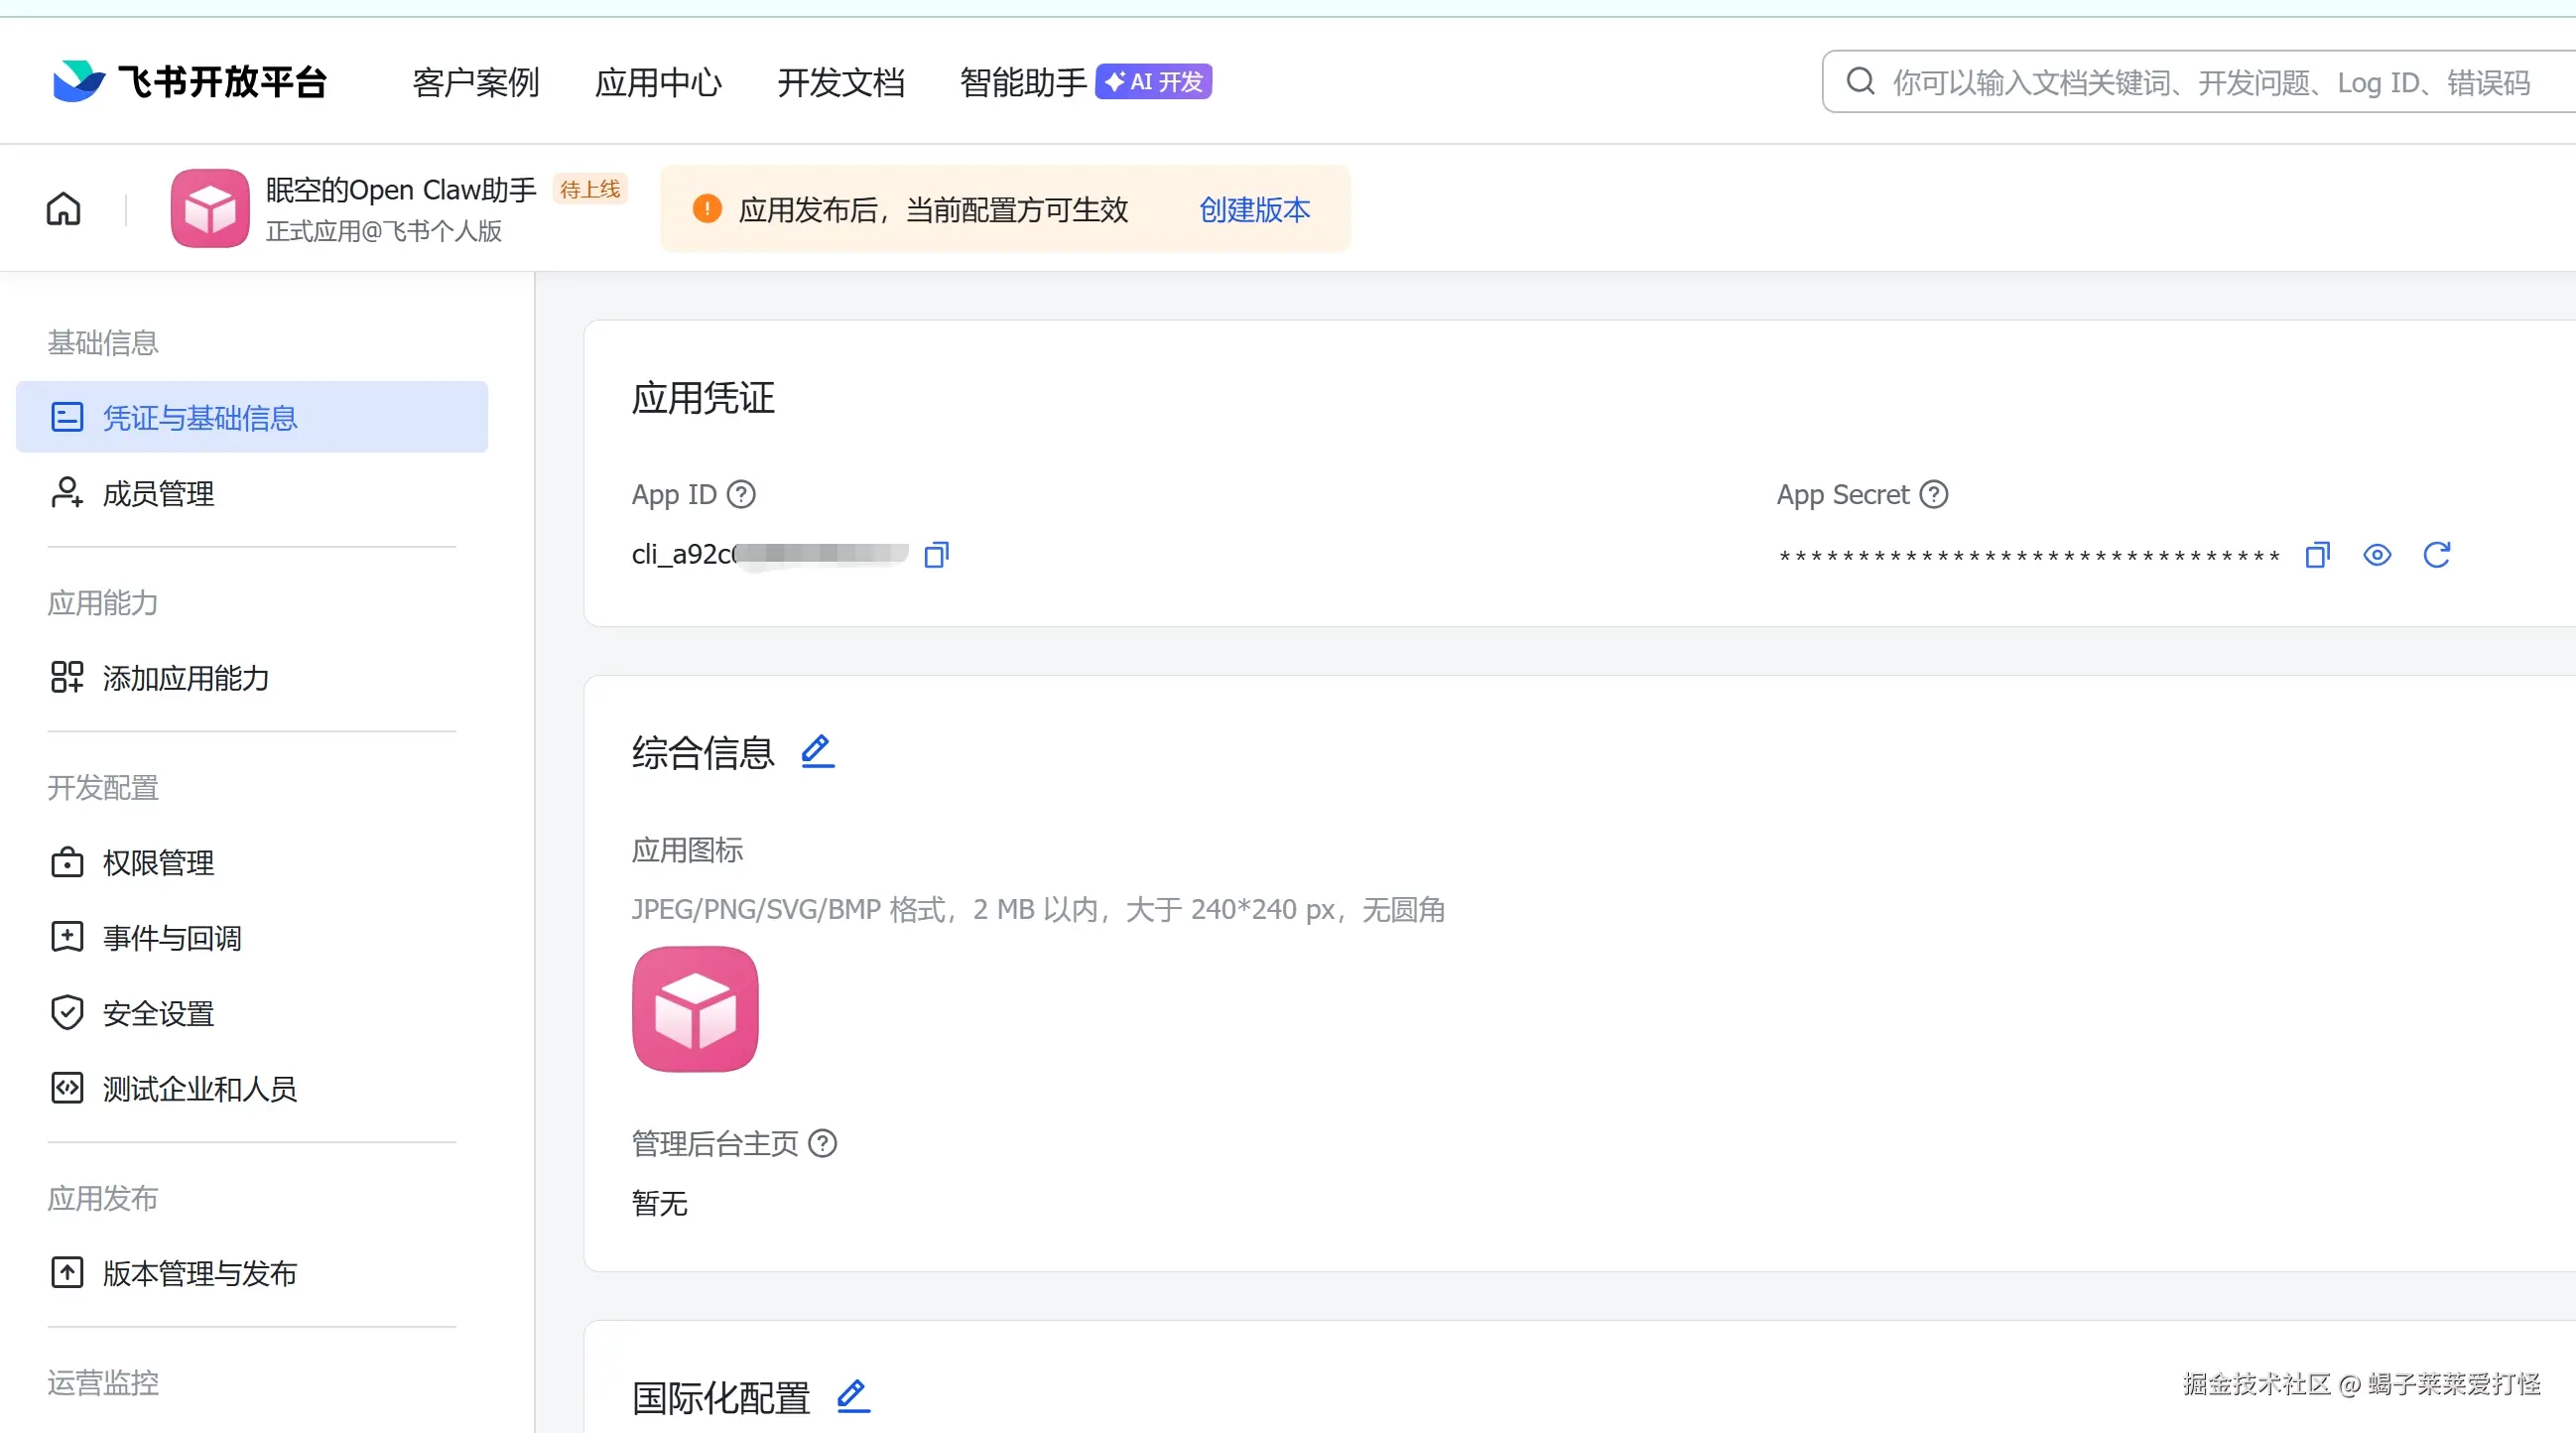Screen dimensions: 2576x1433
Task: Click the pink app icon thumbnail
Action: point(695,1008)
